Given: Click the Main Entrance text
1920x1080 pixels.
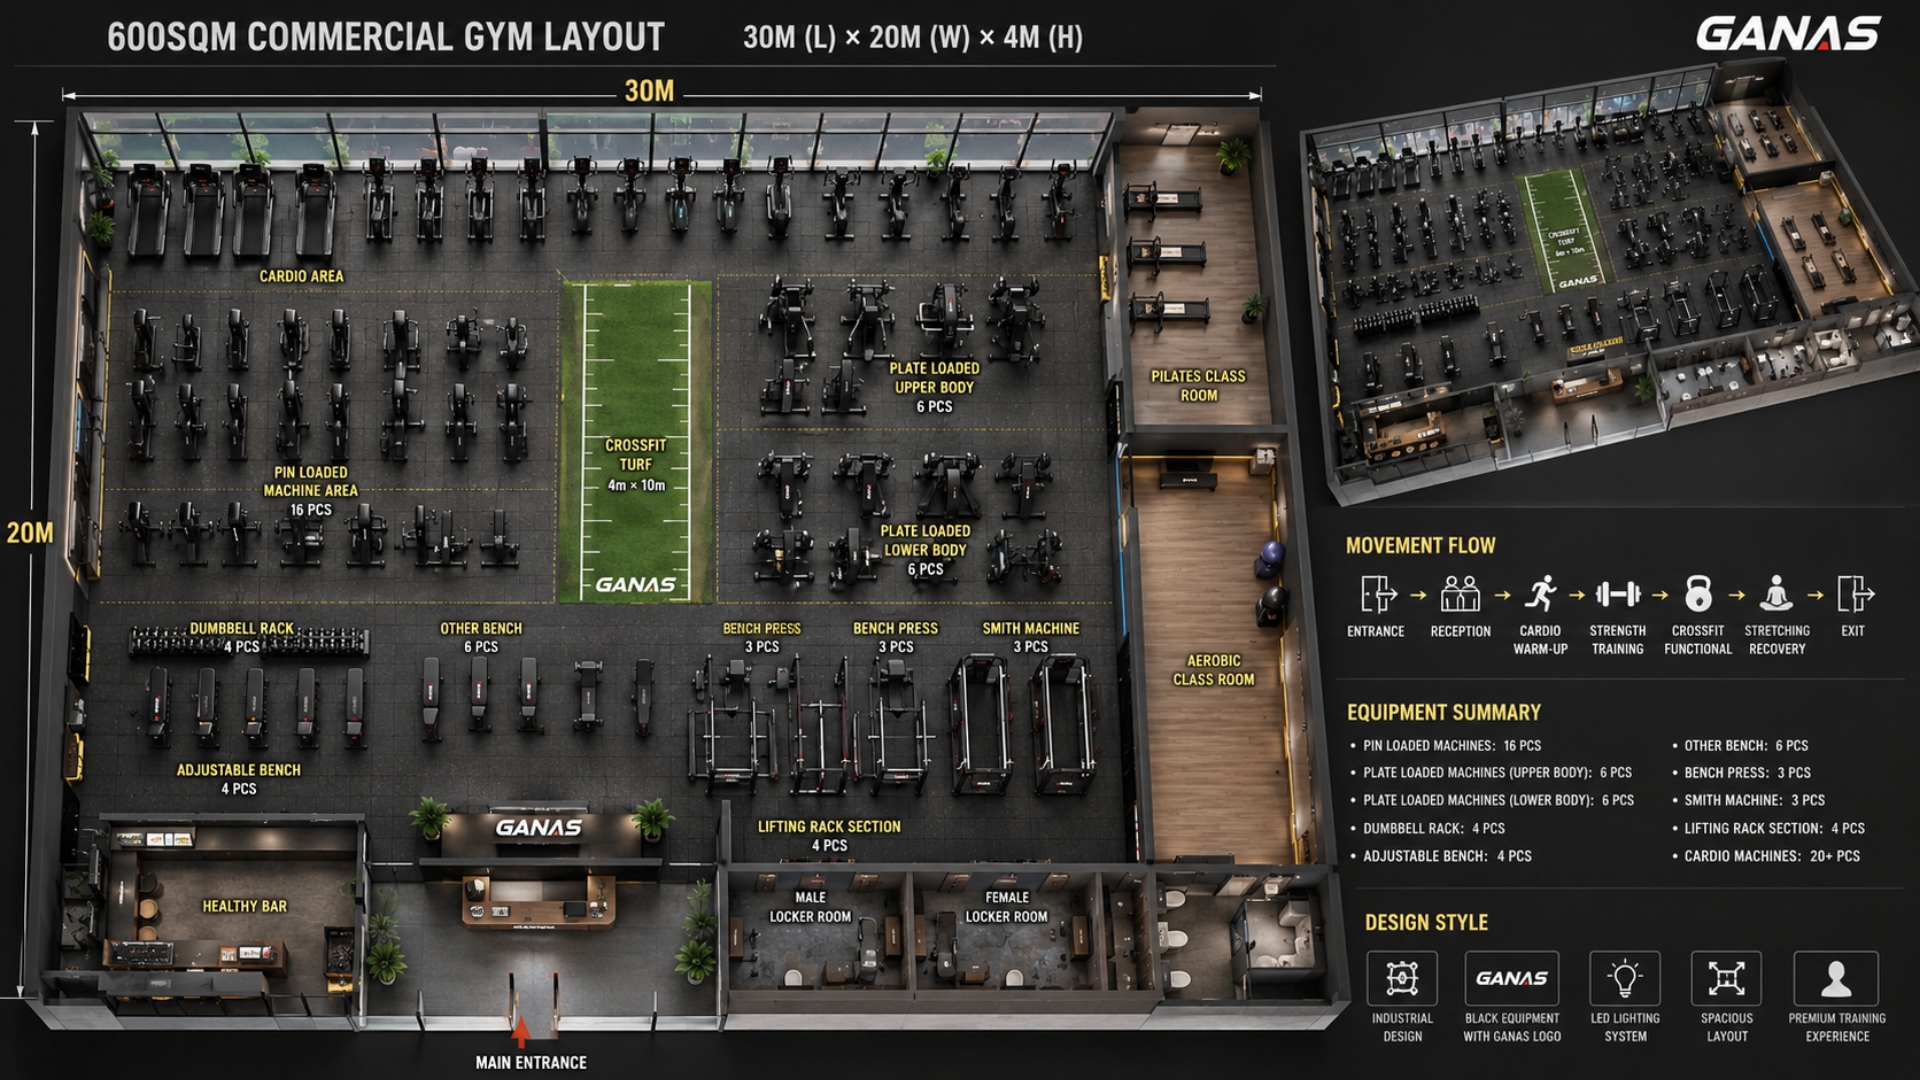Looking at the screenshot, I should point(531,1063).
